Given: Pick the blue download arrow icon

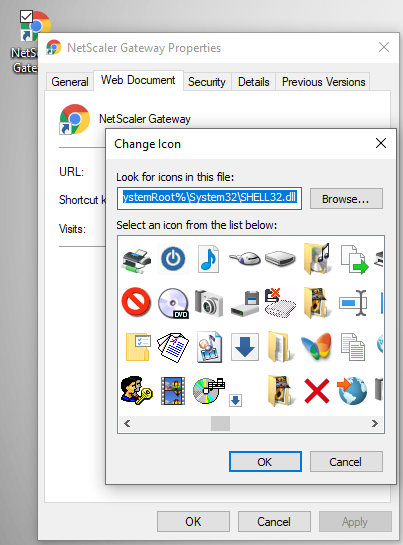Looking at the screenshot, I should tap(245, 347).
